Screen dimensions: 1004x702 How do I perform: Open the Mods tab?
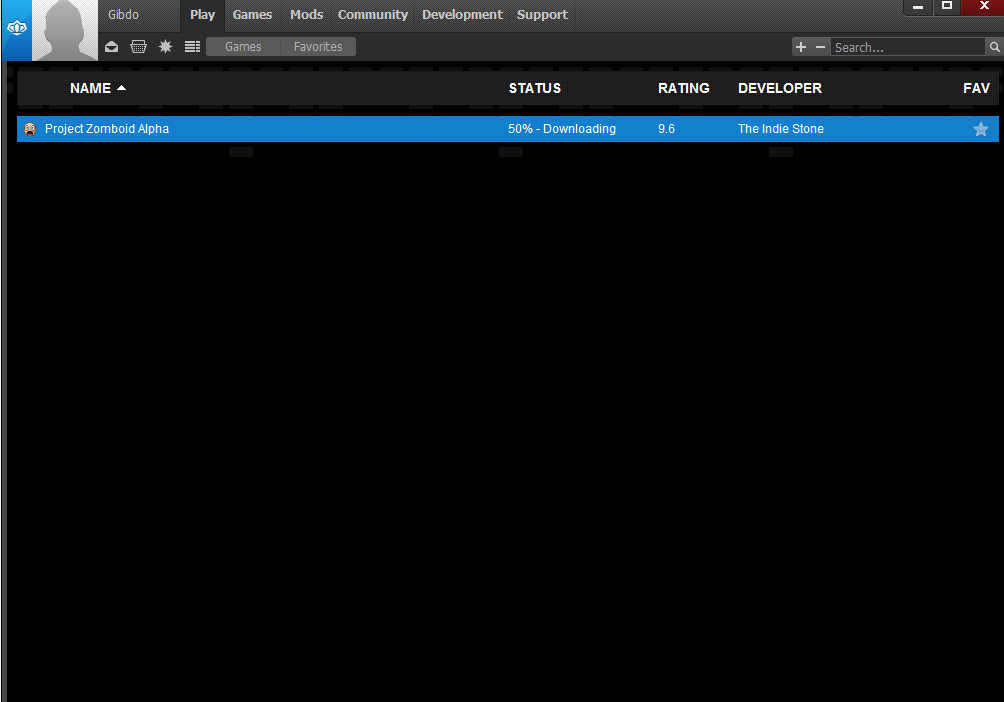tap(307, 15)
